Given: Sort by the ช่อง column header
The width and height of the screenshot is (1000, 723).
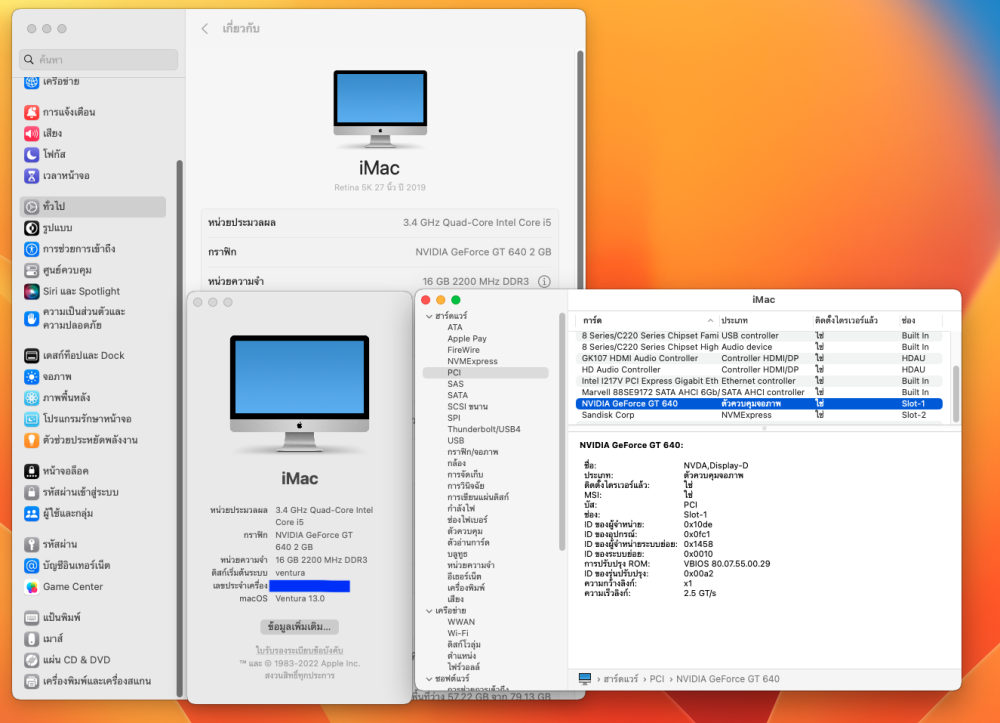Looking at the screenshot, I should [x=920, y=320].
